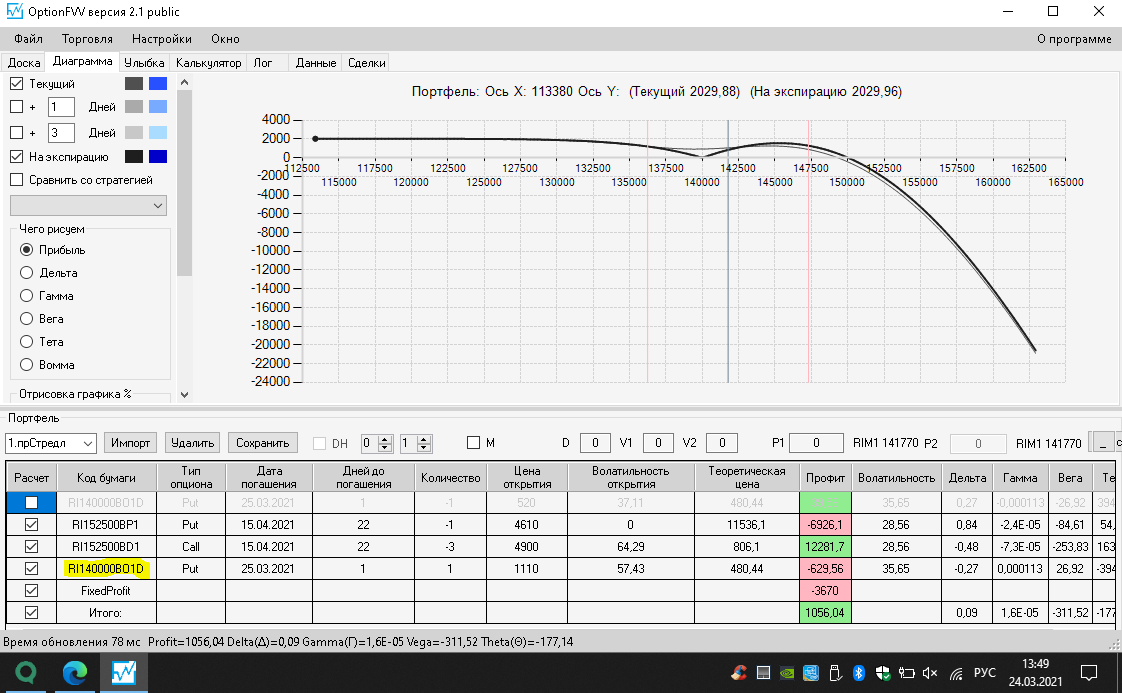Select the Тета radio button
The height and width of the screenshot is (693, 1122).
pyautogui.click(x=26, y=341)
